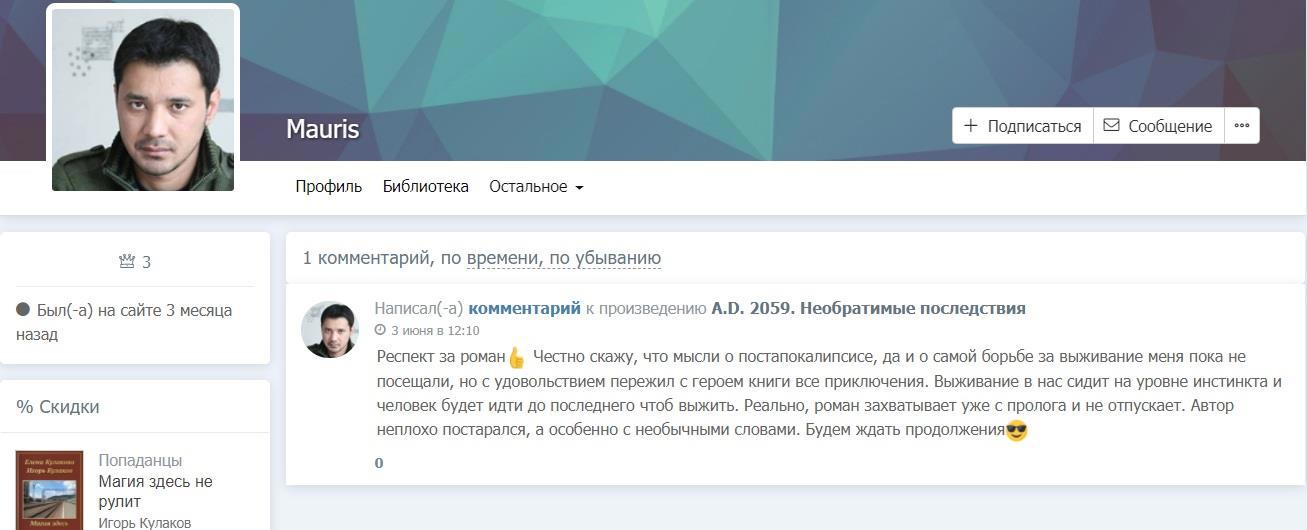This screenshot has height=530, width=1307.
Task: Click the plus icon in Подписаться
Action: [x=970, y=126]
